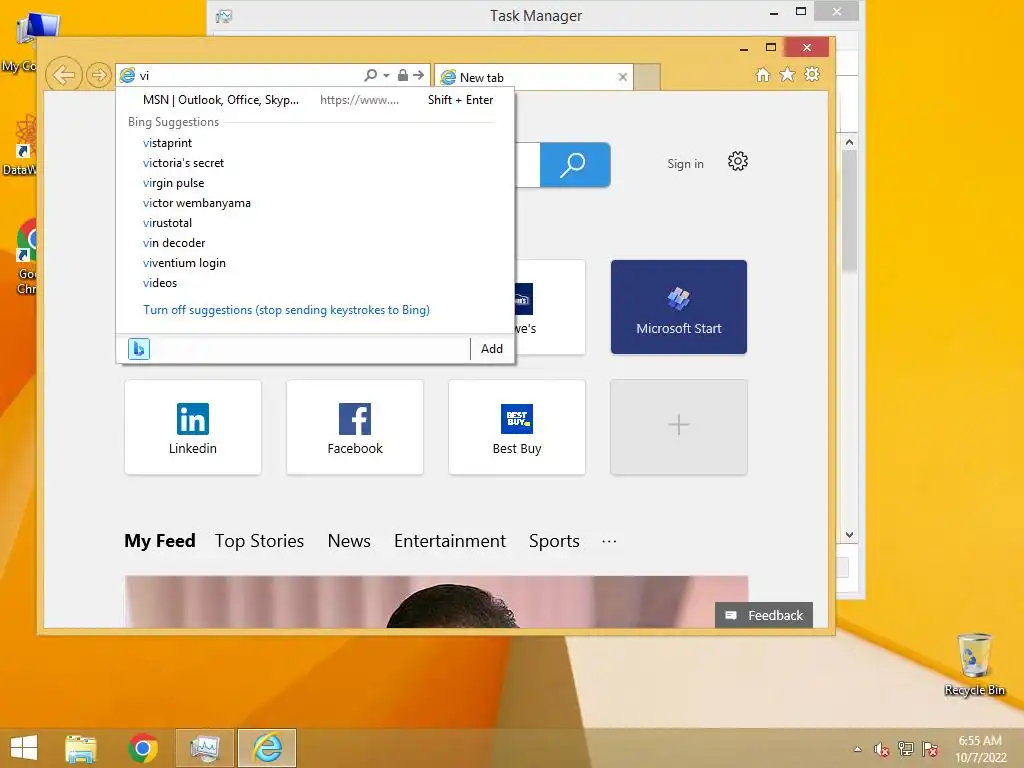
Task: Click the lock security icon in address bar
Action: tap(402, 75)
